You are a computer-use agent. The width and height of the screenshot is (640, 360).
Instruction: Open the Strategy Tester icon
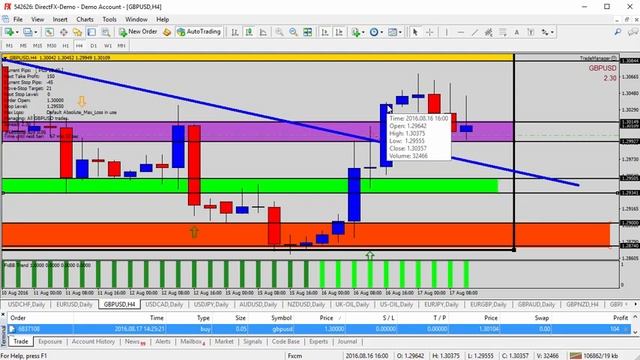pos(106,32)
